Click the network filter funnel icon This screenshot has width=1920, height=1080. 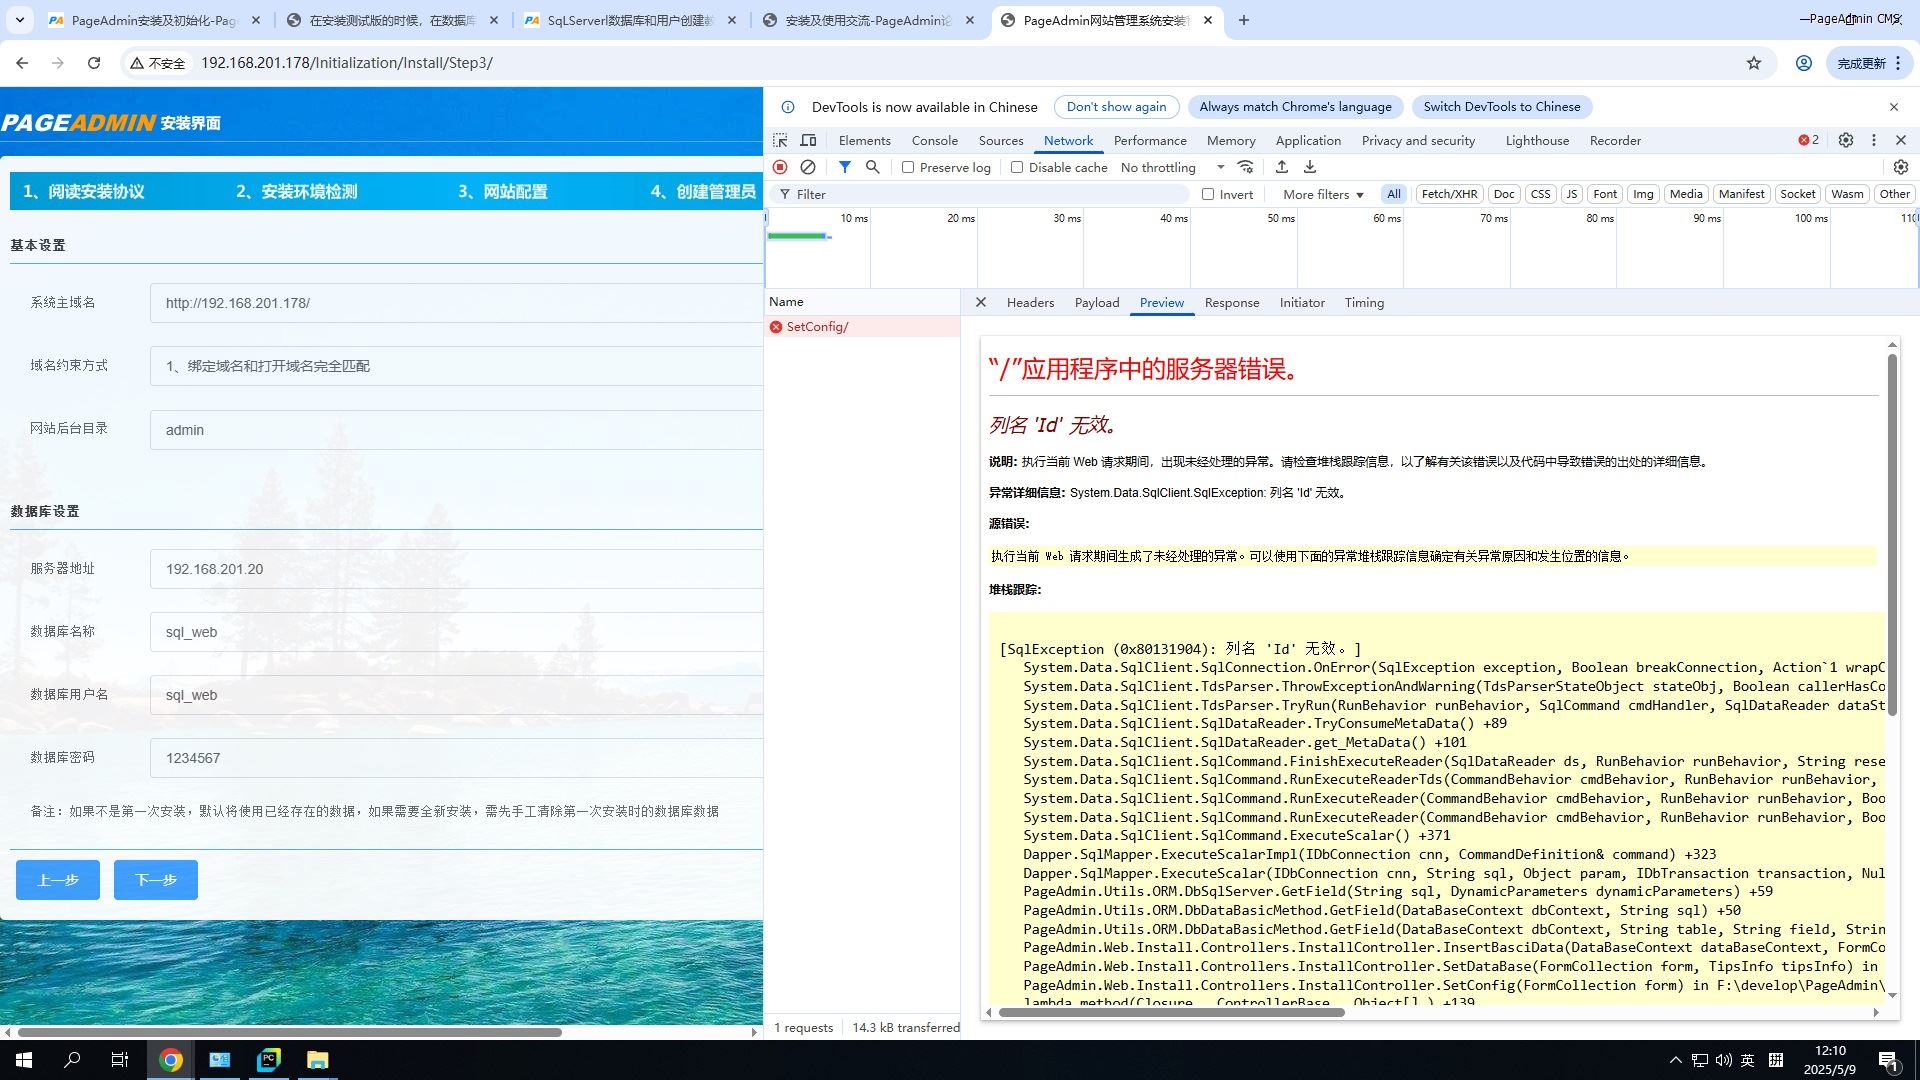[845, 167]
